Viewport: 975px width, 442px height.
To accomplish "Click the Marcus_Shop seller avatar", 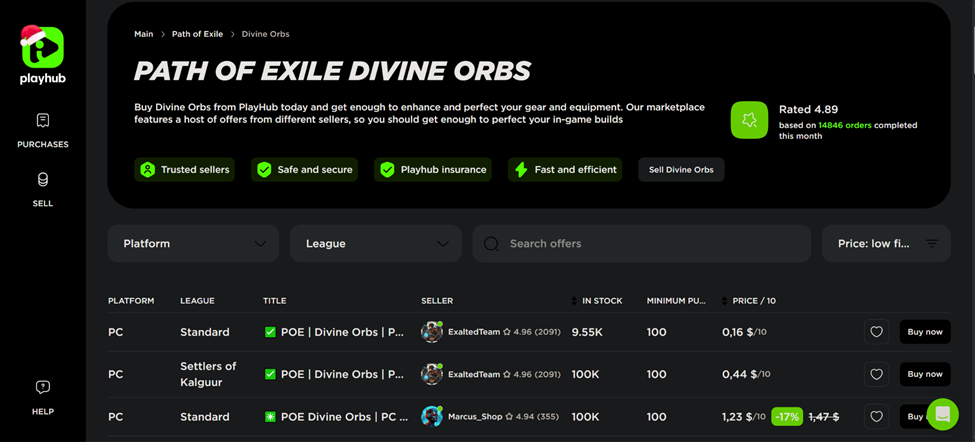I will (432, 416).
